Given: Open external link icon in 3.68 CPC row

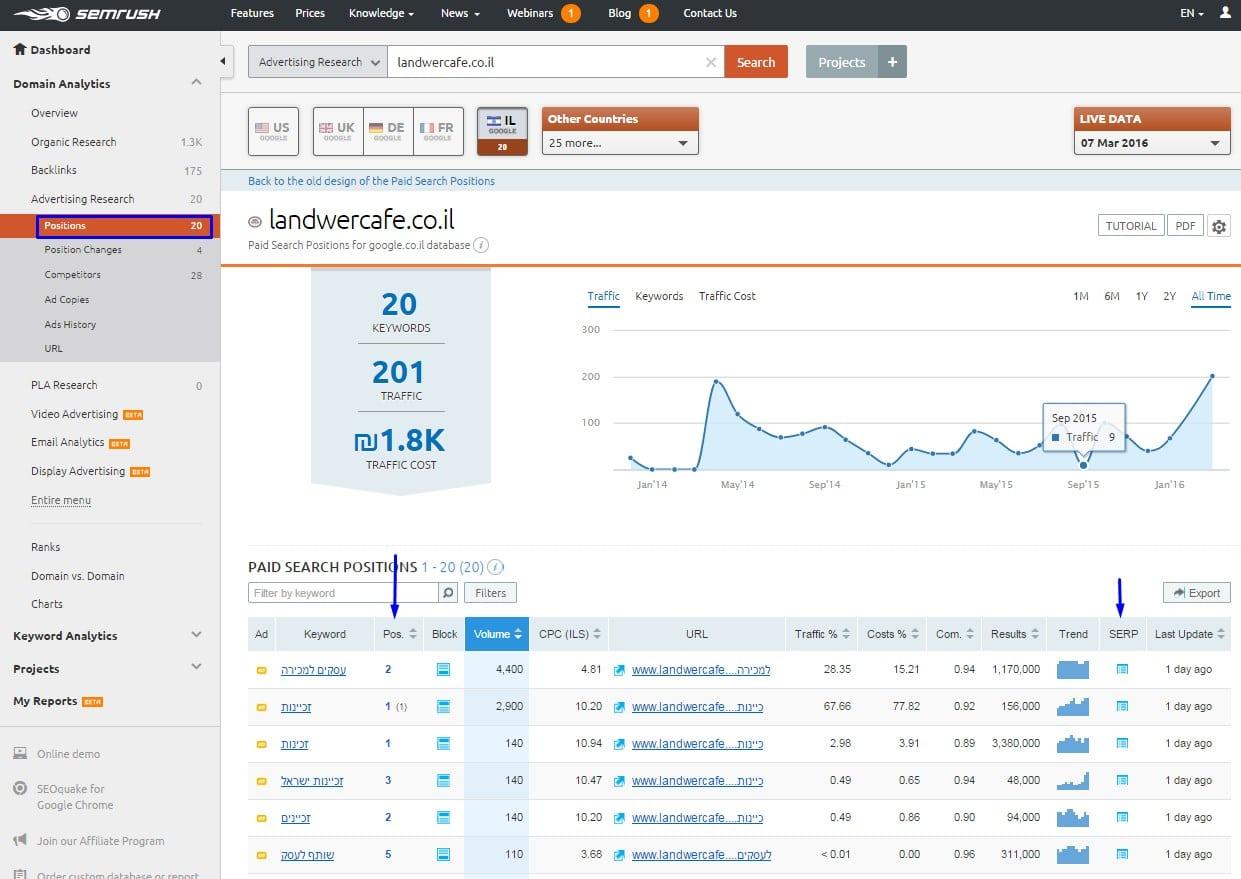Looking at the screenshot, I should click(x=620, y=854).
